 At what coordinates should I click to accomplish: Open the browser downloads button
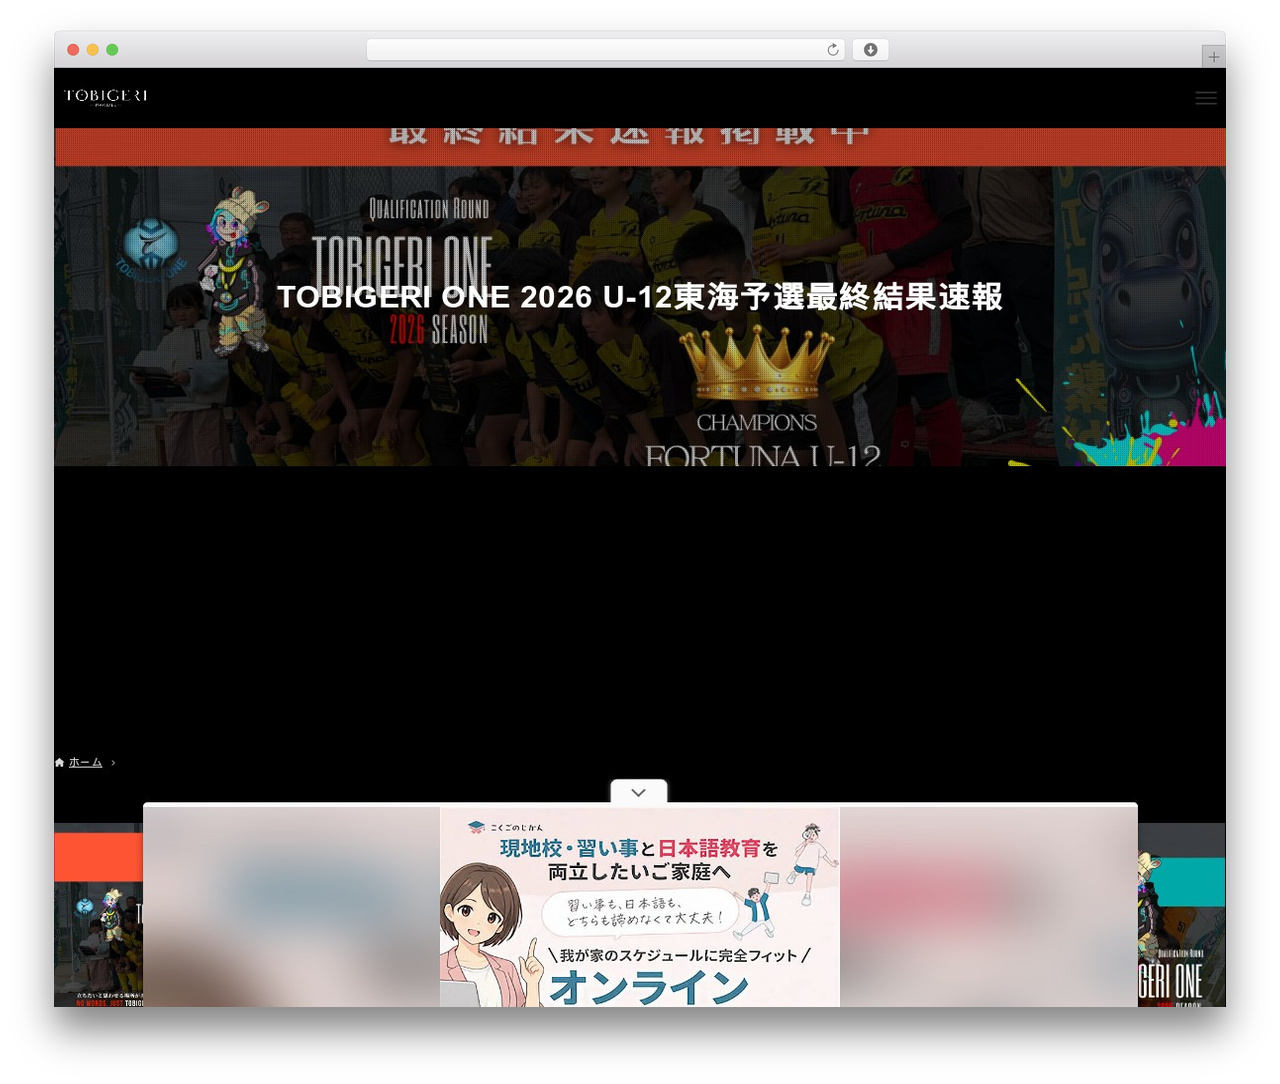click(x=870, y=50)
